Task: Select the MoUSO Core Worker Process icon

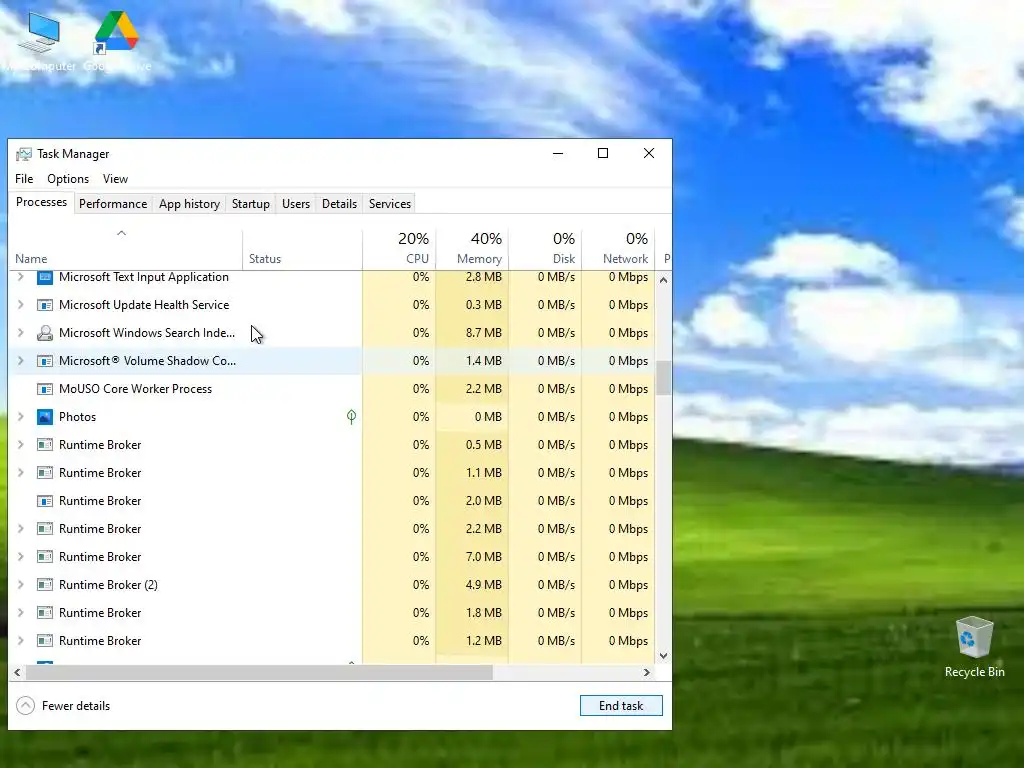Action: click(44, 389)
